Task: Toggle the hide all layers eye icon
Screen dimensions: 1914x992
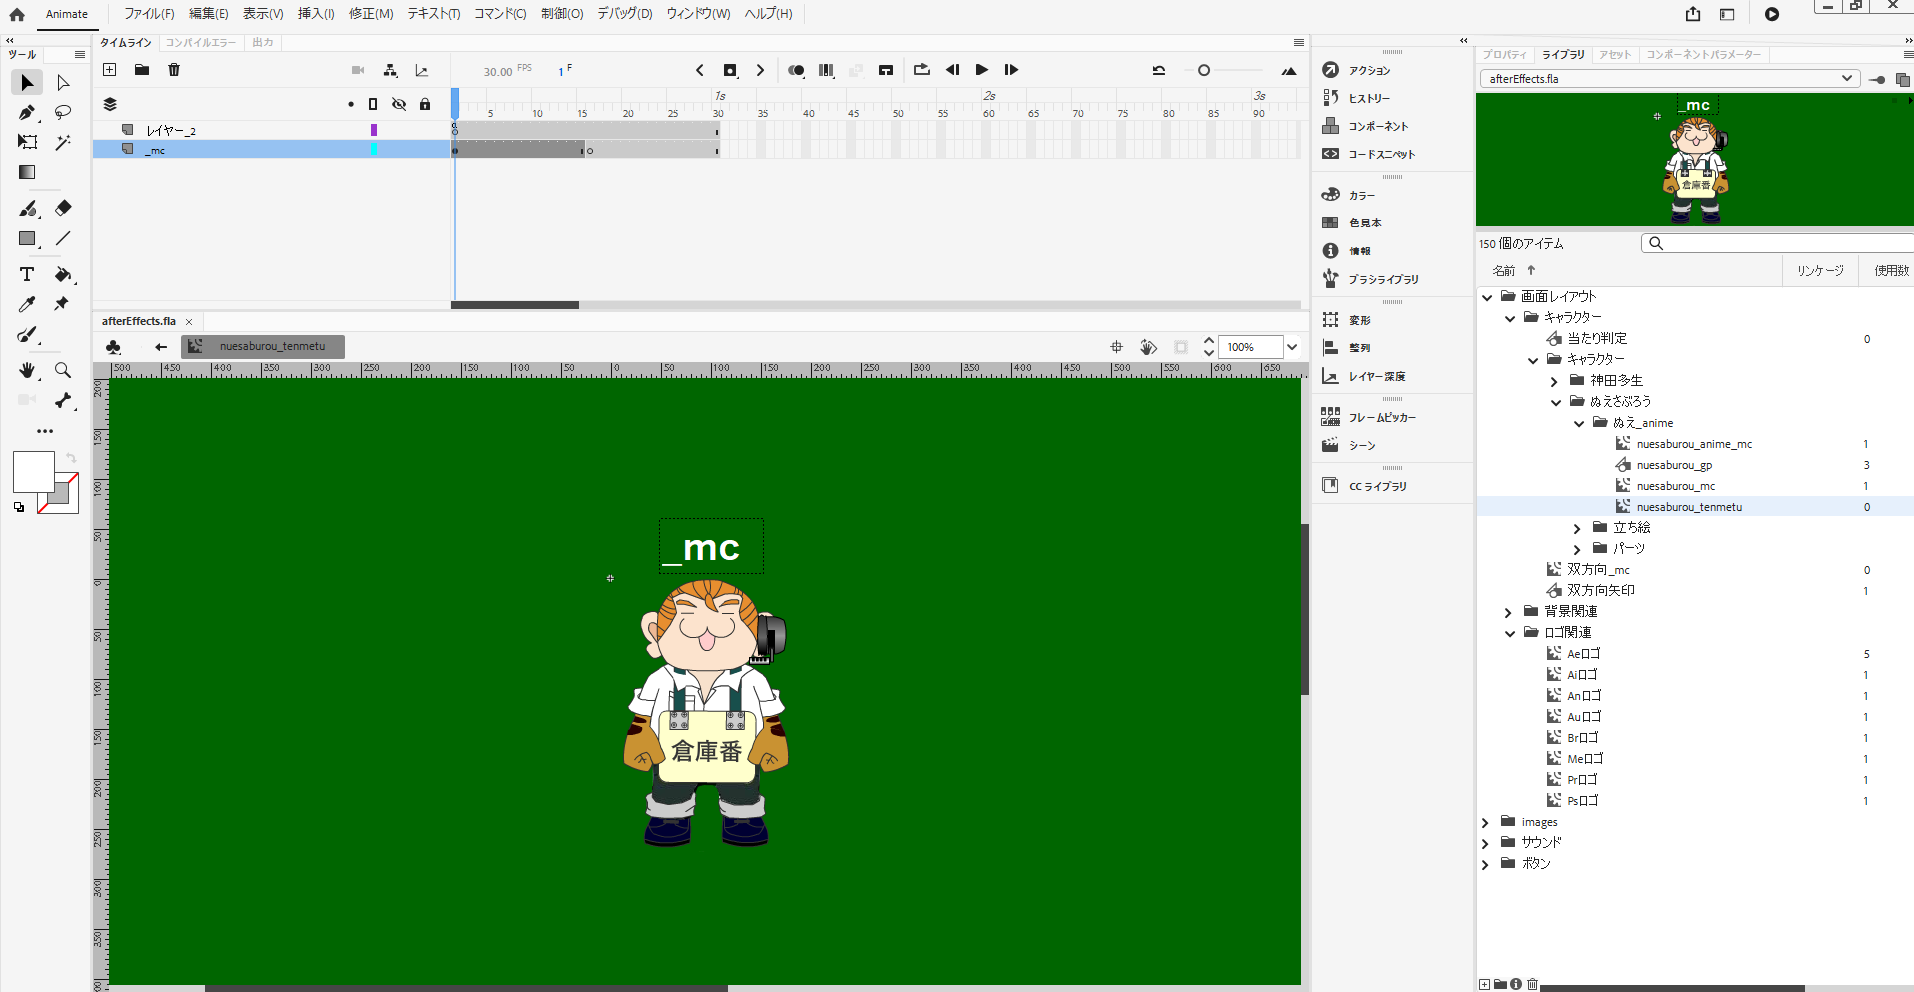Action: 399,104
